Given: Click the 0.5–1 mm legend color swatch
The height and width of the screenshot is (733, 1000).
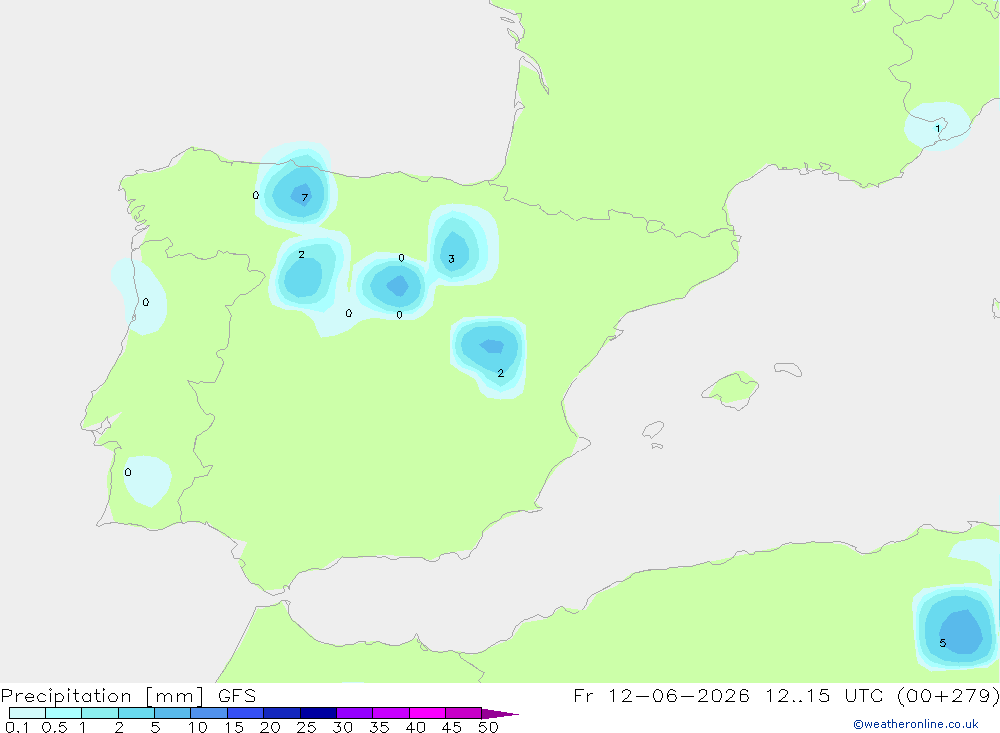Looking at the screenshot, I should [x=63, y=713].
